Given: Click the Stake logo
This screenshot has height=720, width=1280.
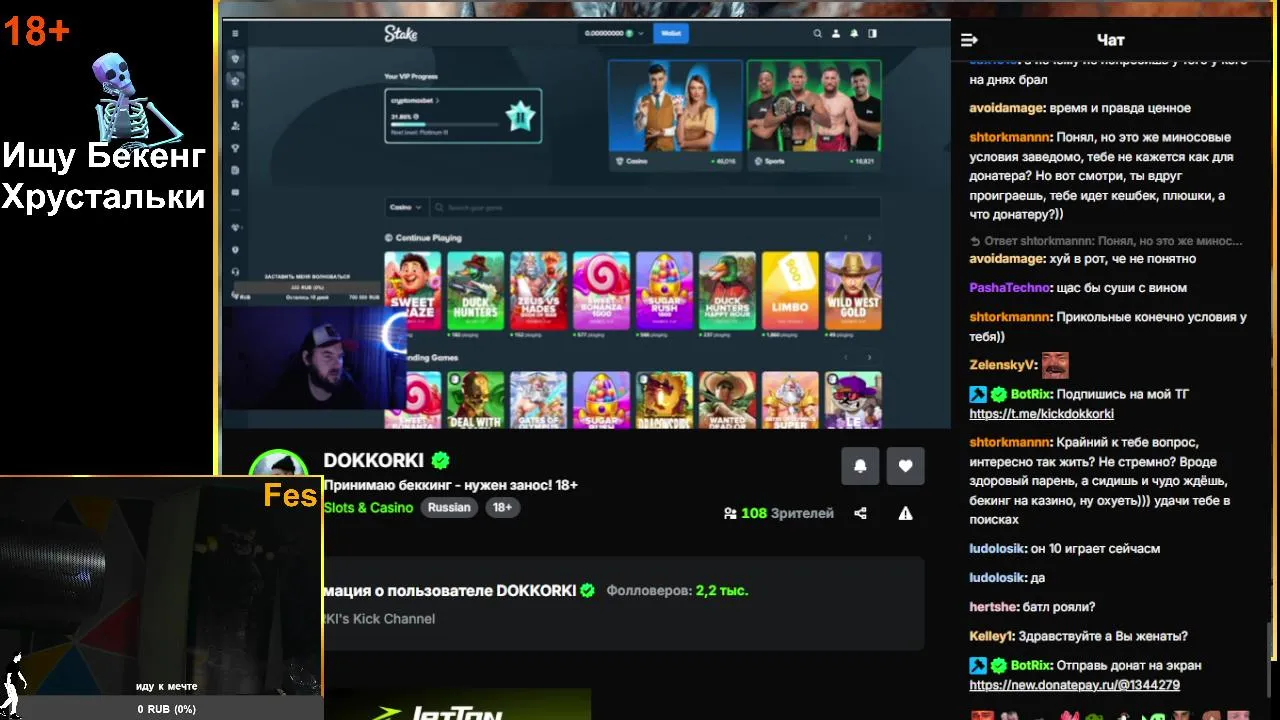Looking at the screenshot, I should point(401,33).
